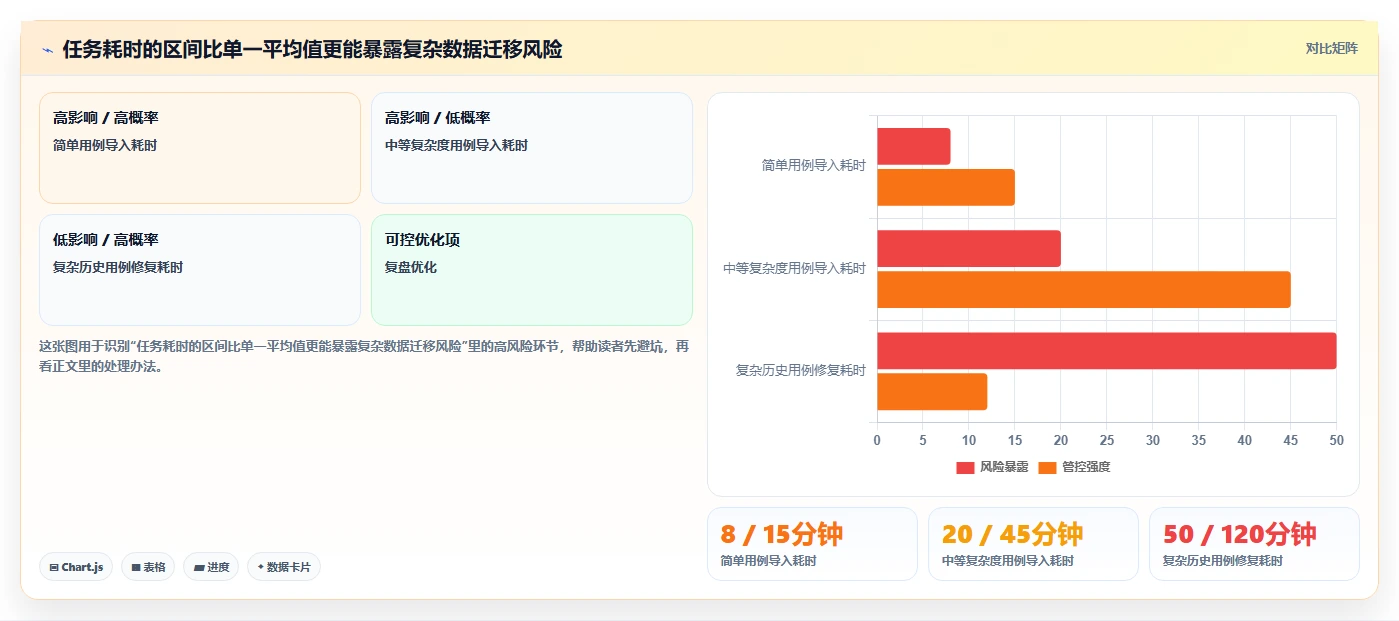This screenshot has height=621, width=1399.
Task: Click the lightning icon beside the title
Action: (x=47, y=50)
